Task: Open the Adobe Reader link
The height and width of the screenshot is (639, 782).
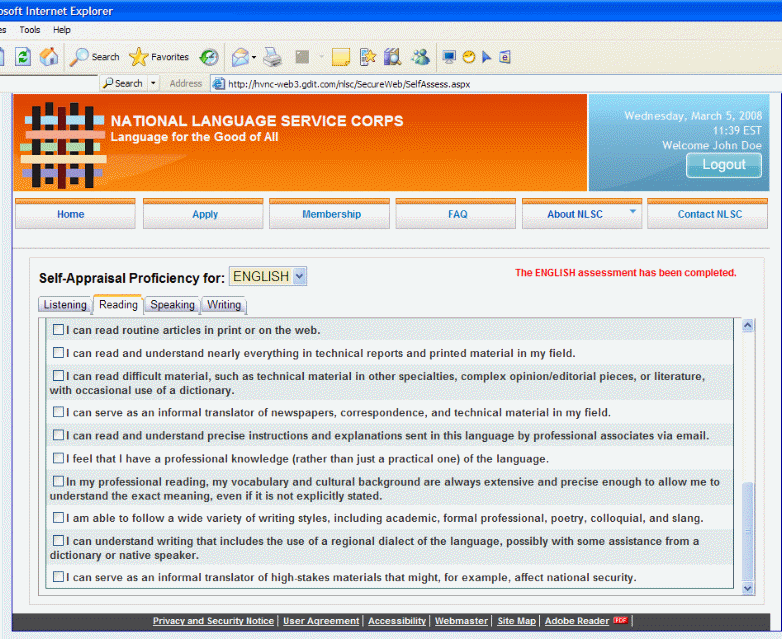Action: (x=577, y=621)
